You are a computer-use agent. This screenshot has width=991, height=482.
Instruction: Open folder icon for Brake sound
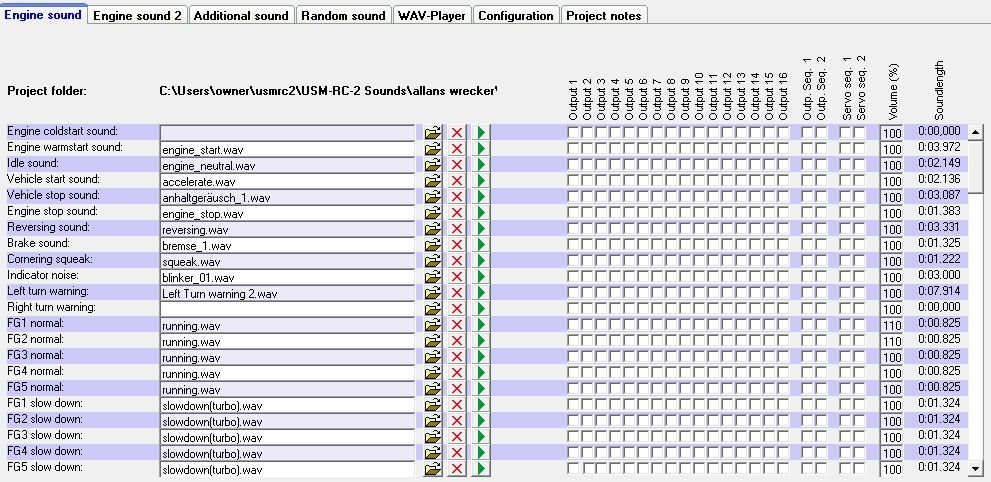[432, 244]
